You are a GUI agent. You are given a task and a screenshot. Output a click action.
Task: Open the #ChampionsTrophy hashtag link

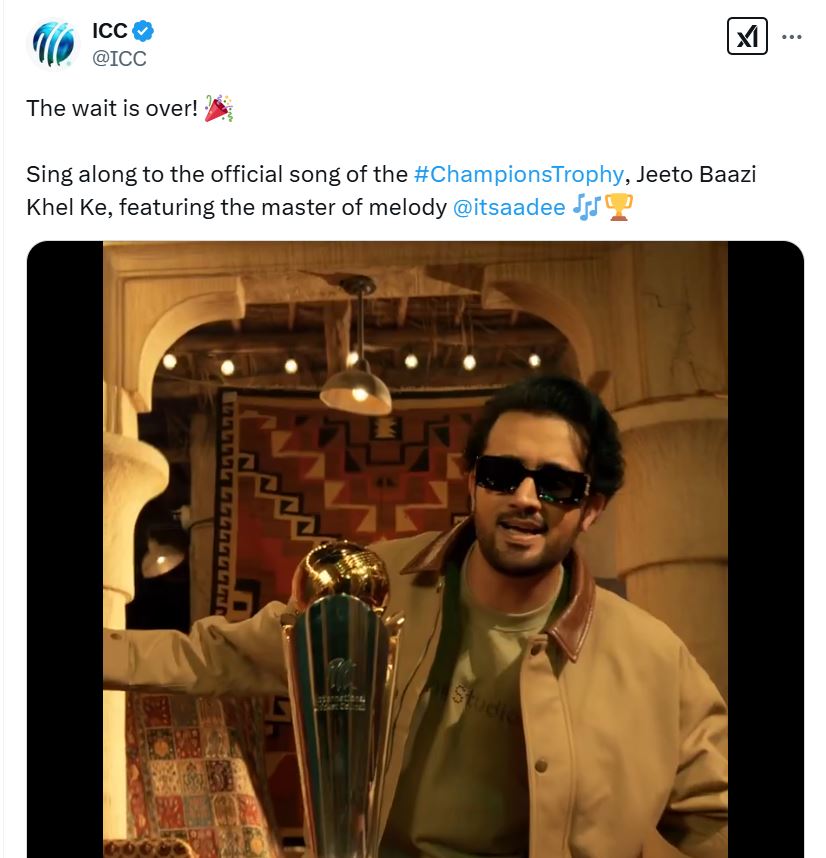tap(519, 175)
